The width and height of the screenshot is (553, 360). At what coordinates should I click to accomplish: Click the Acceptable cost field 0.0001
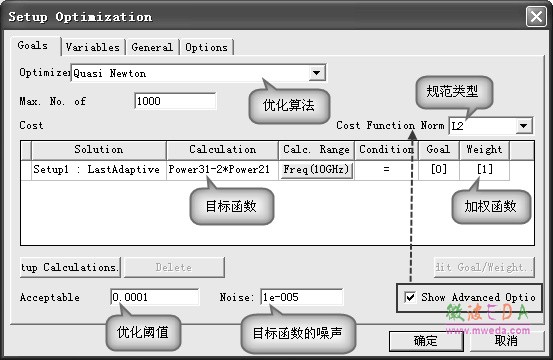[154, 297]
